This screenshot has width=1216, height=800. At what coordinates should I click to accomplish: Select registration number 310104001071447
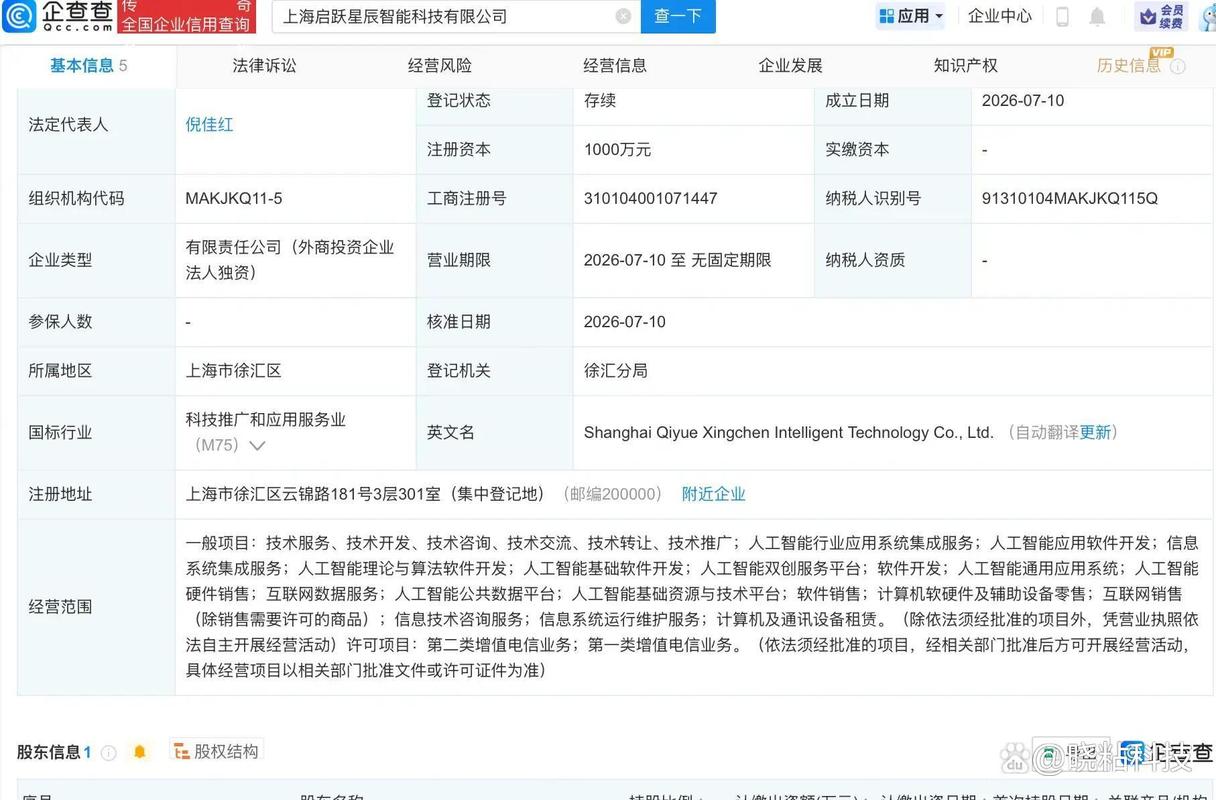[x=650, y=199]
